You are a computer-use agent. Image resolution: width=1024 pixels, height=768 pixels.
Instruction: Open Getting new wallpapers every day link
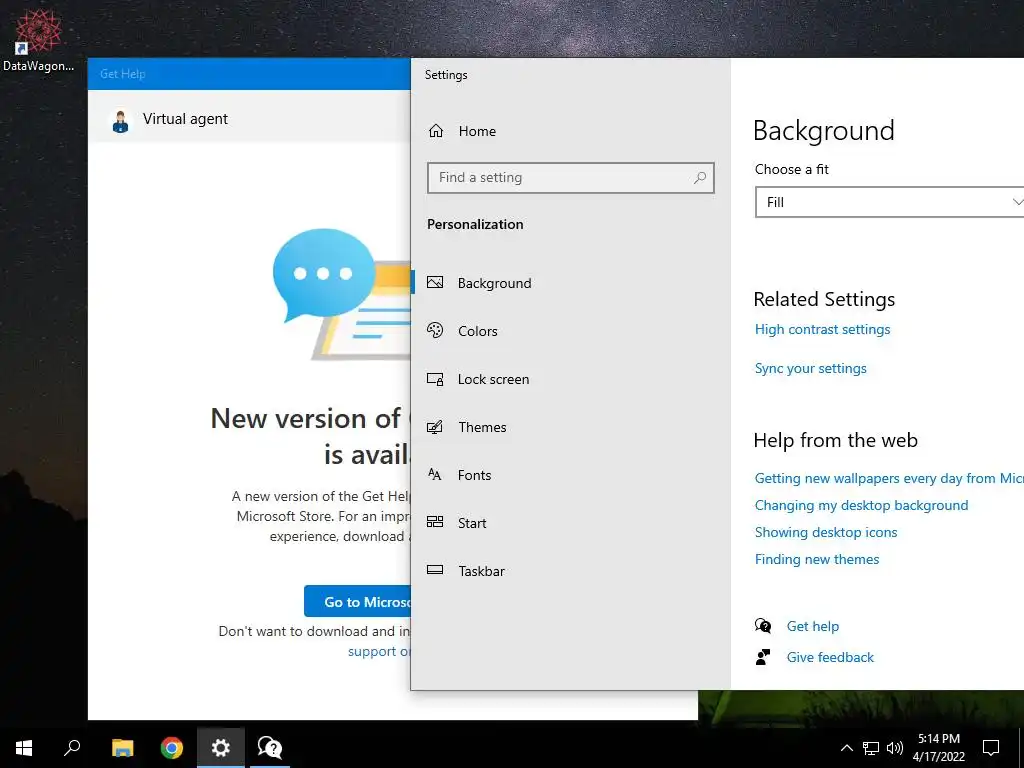pyautogui.click(x=889, y=478)
